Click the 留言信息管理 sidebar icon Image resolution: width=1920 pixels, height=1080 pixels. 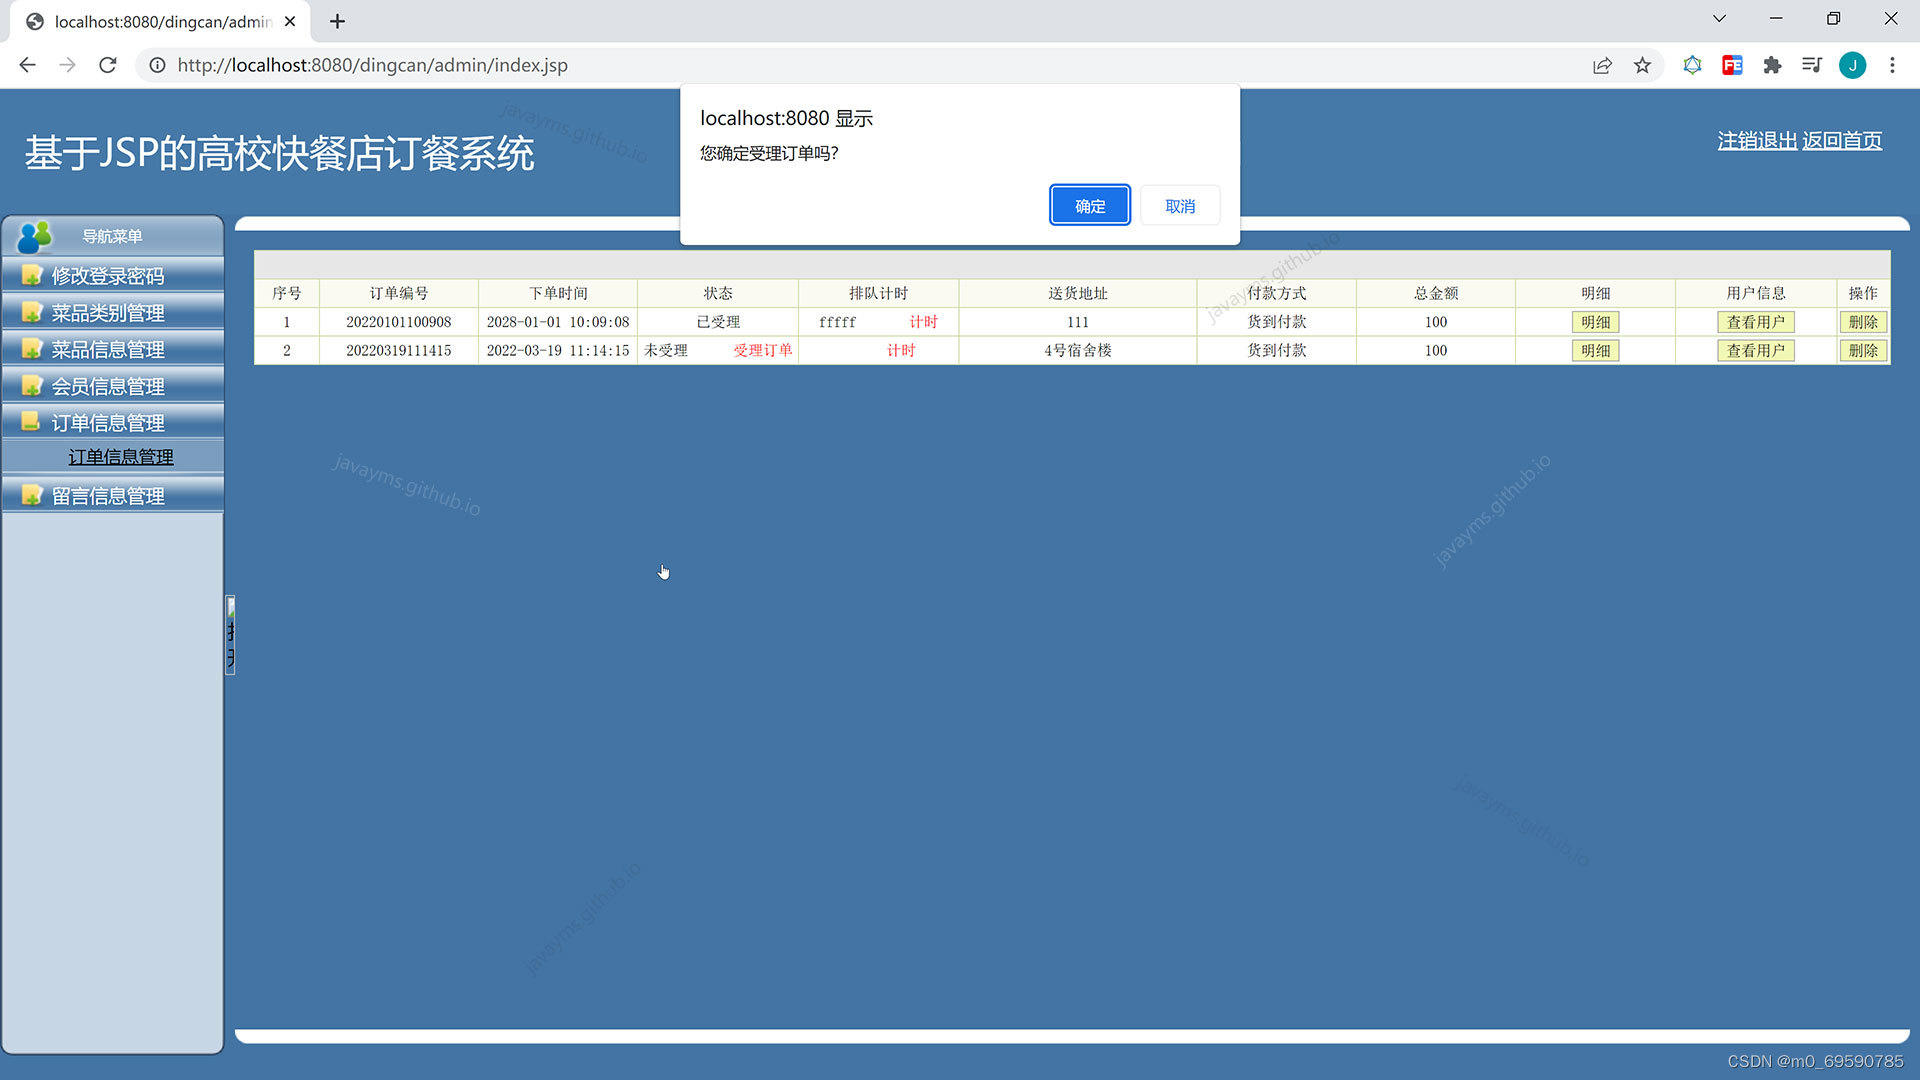[x=32, y=494]
